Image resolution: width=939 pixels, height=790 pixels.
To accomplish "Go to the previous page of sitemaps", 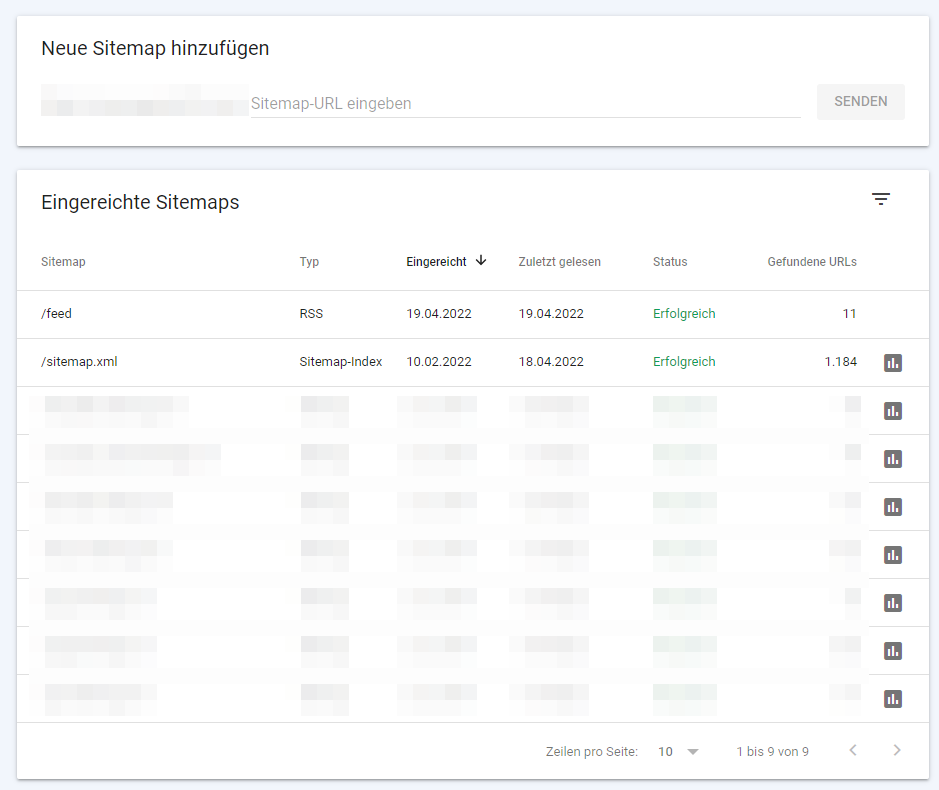I will [x=852, y=751].
